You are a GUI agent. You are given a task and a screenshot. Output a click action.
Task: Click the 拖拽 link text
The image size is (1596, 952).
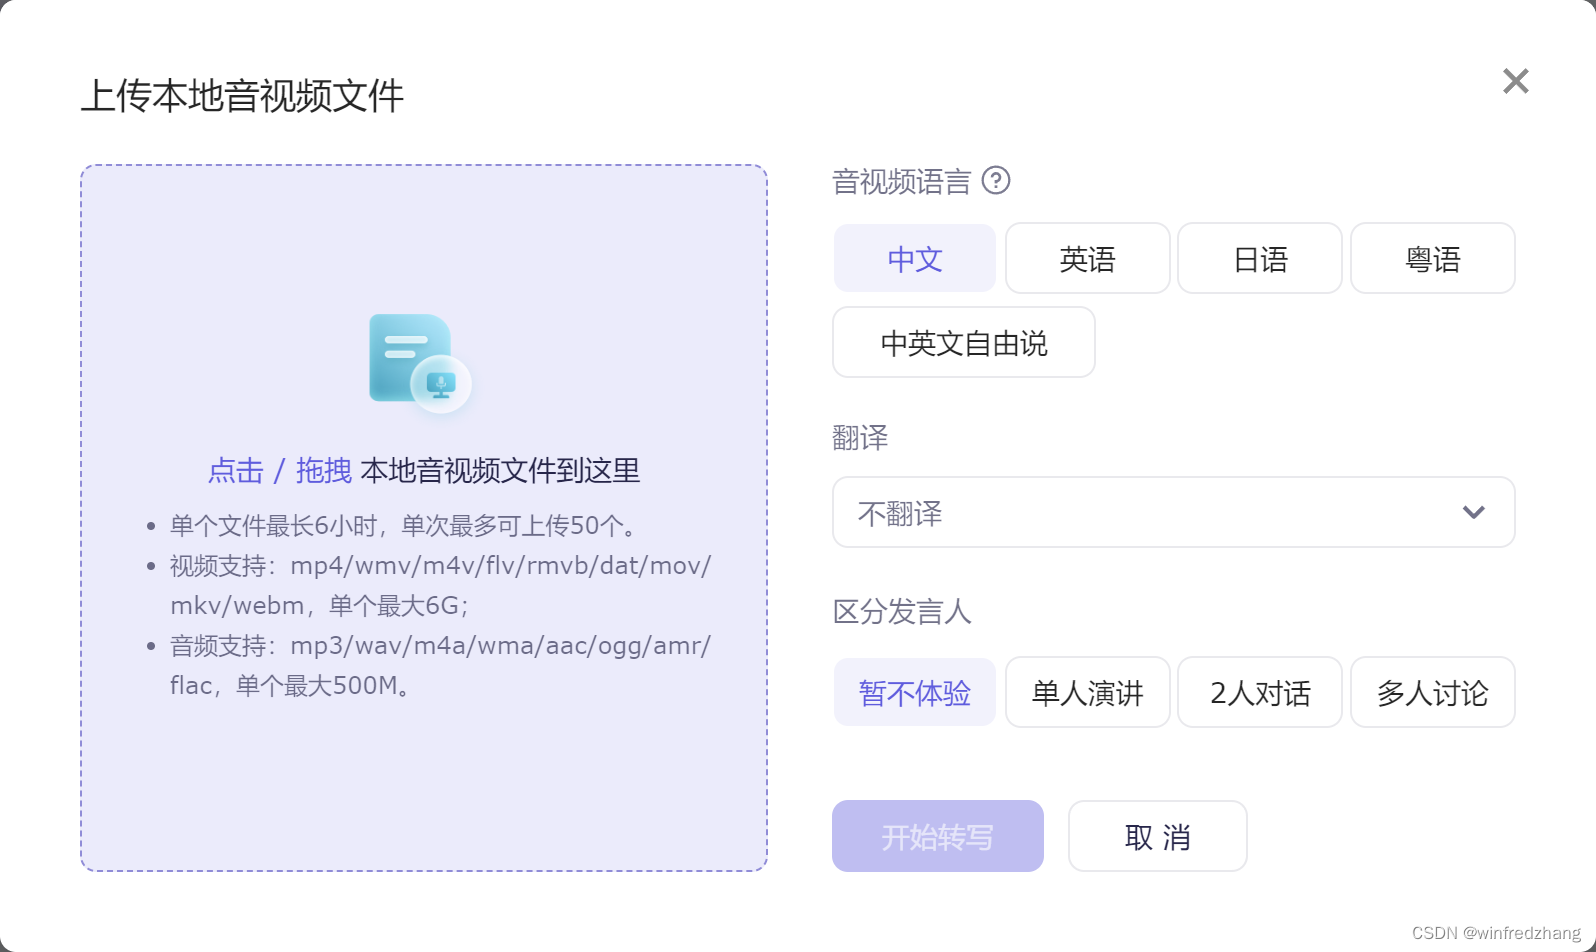pyautogui.click(x=324, y=470)
